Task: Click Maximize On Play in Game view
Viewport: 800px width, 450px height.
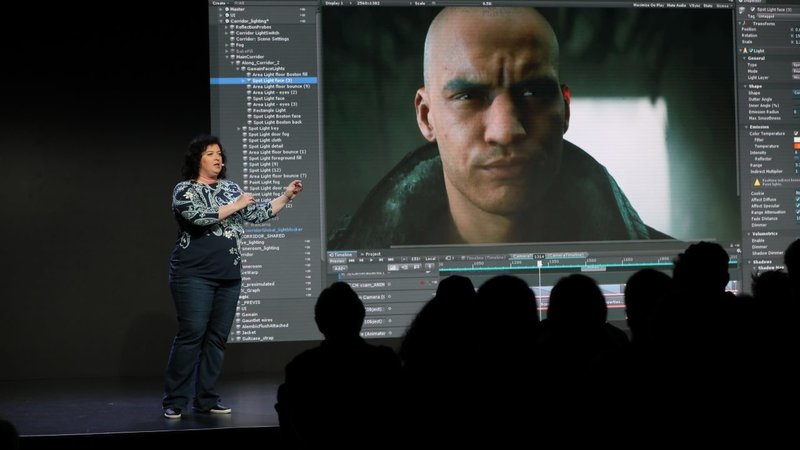Action: [x=648, y=5]
